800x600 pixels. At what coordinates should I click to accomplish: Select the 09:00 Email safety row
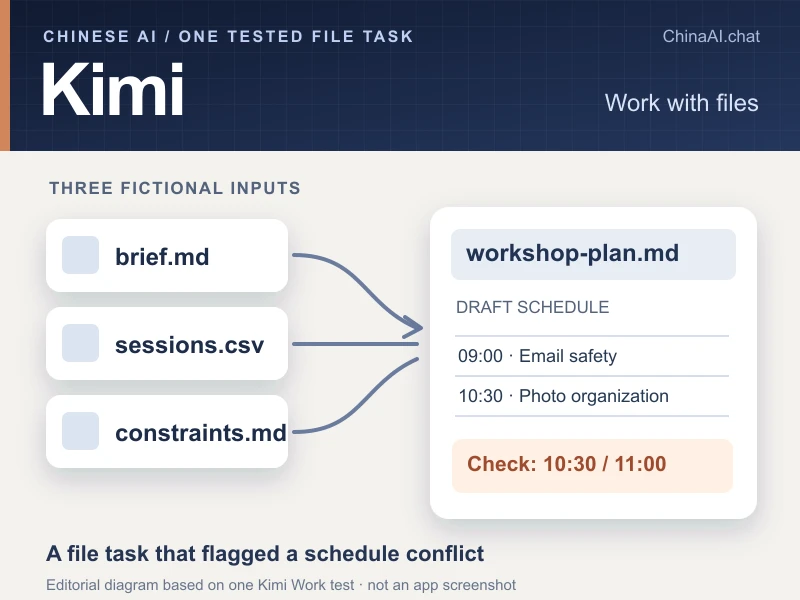592,356
